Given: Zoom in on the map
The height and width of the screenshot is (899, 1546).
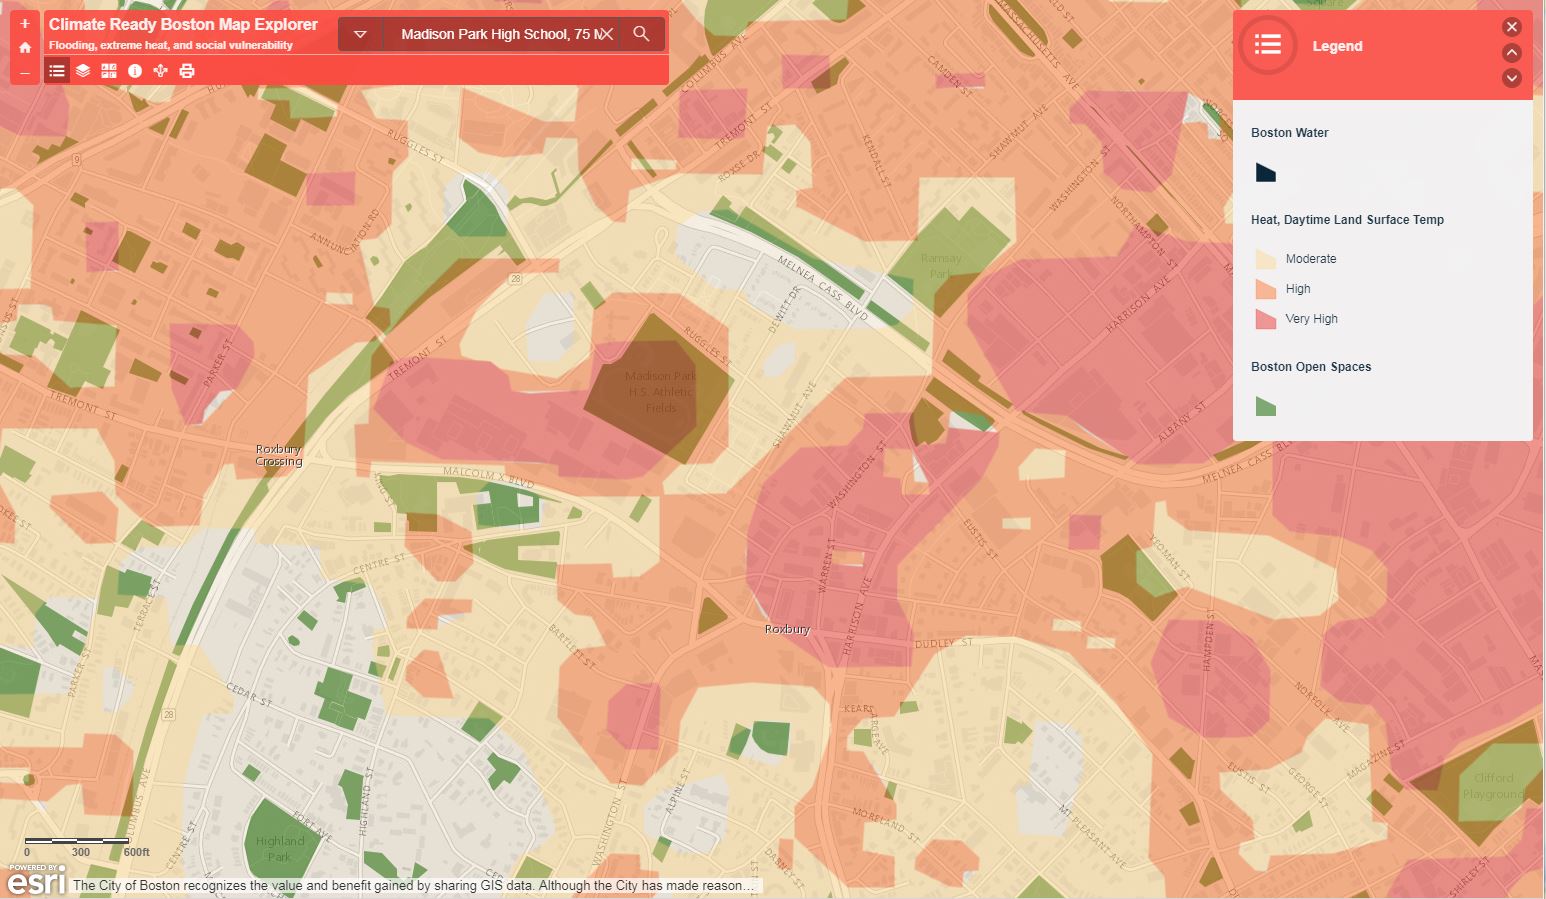Looking at the screenshot, I should coord(25,24).
